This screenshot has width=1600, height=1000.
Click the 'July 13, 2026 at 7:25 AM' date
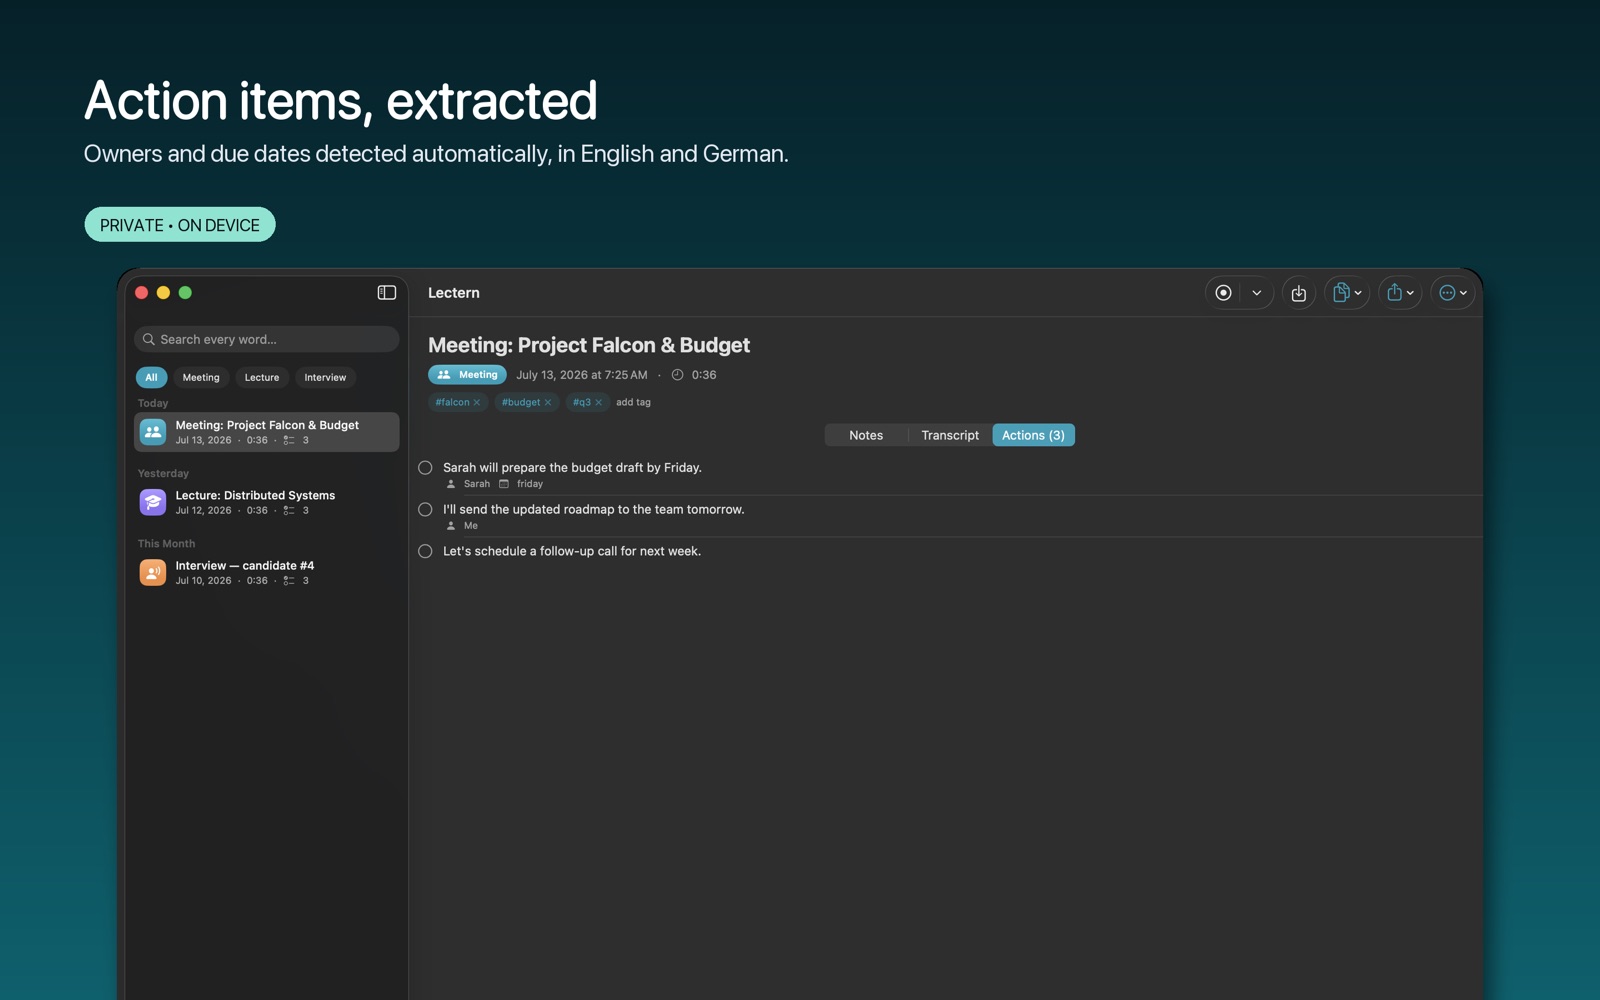582,375
